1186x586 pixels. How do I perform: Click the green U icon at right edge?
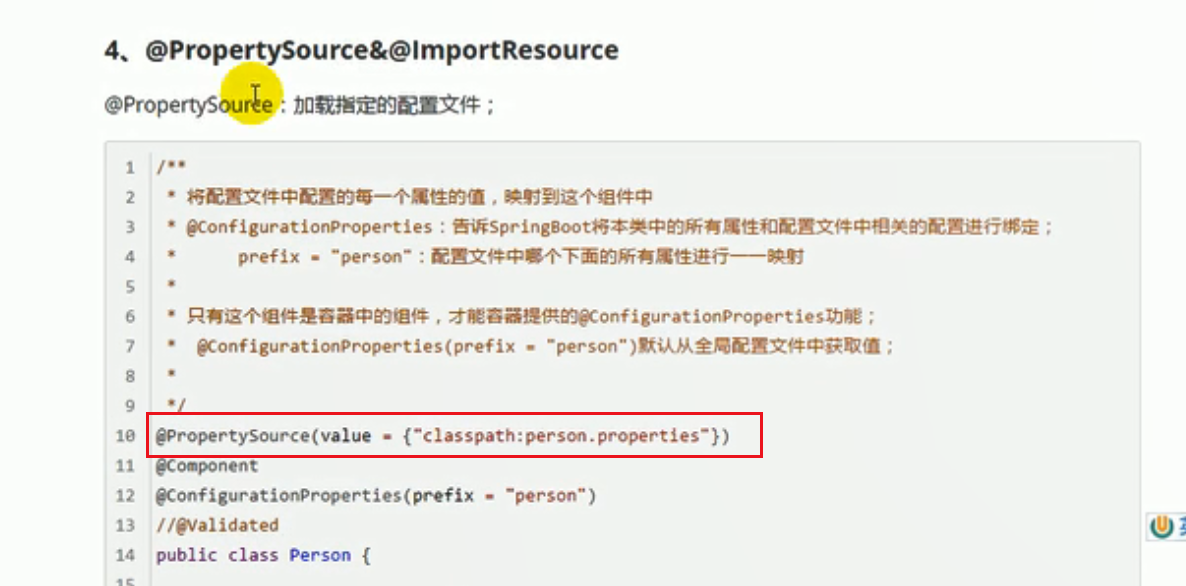[x=1160, y=526]
